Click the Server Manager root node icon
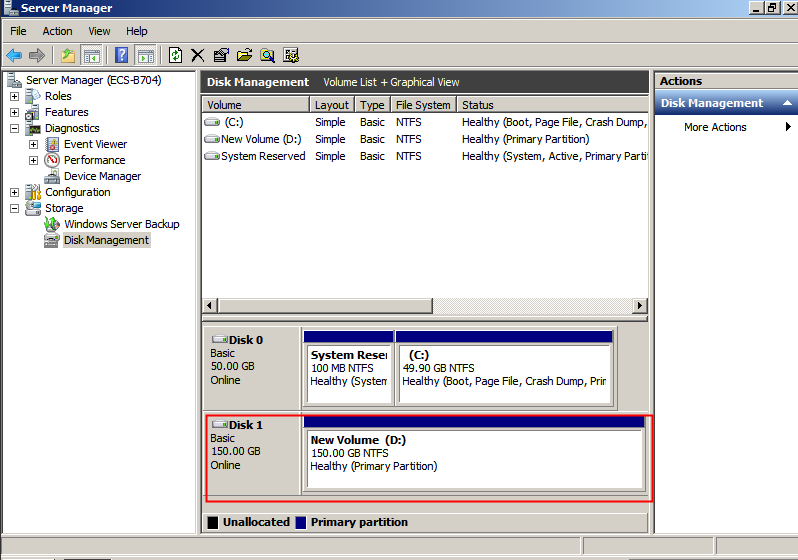 (x=14, y=80)
